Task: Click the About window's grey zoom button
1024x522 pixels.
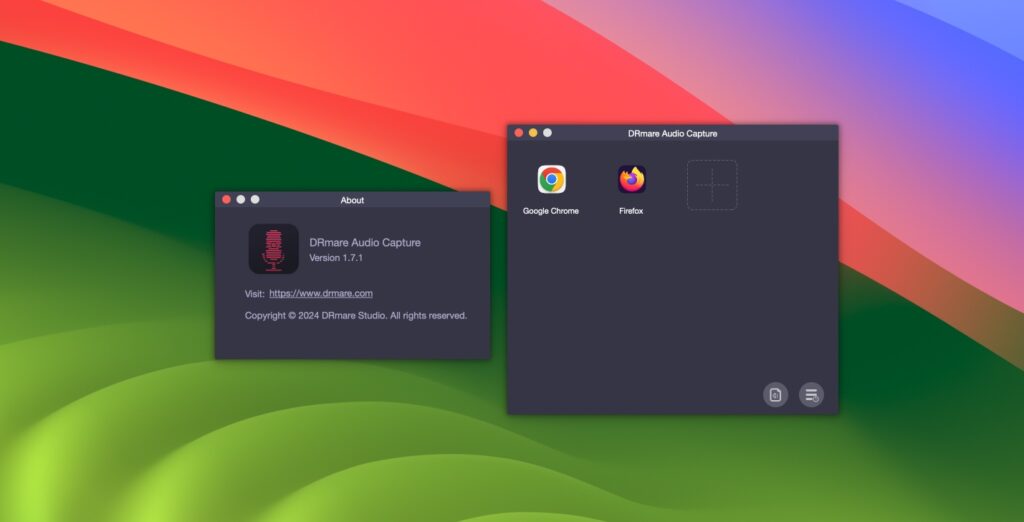Action: (255, 200)
